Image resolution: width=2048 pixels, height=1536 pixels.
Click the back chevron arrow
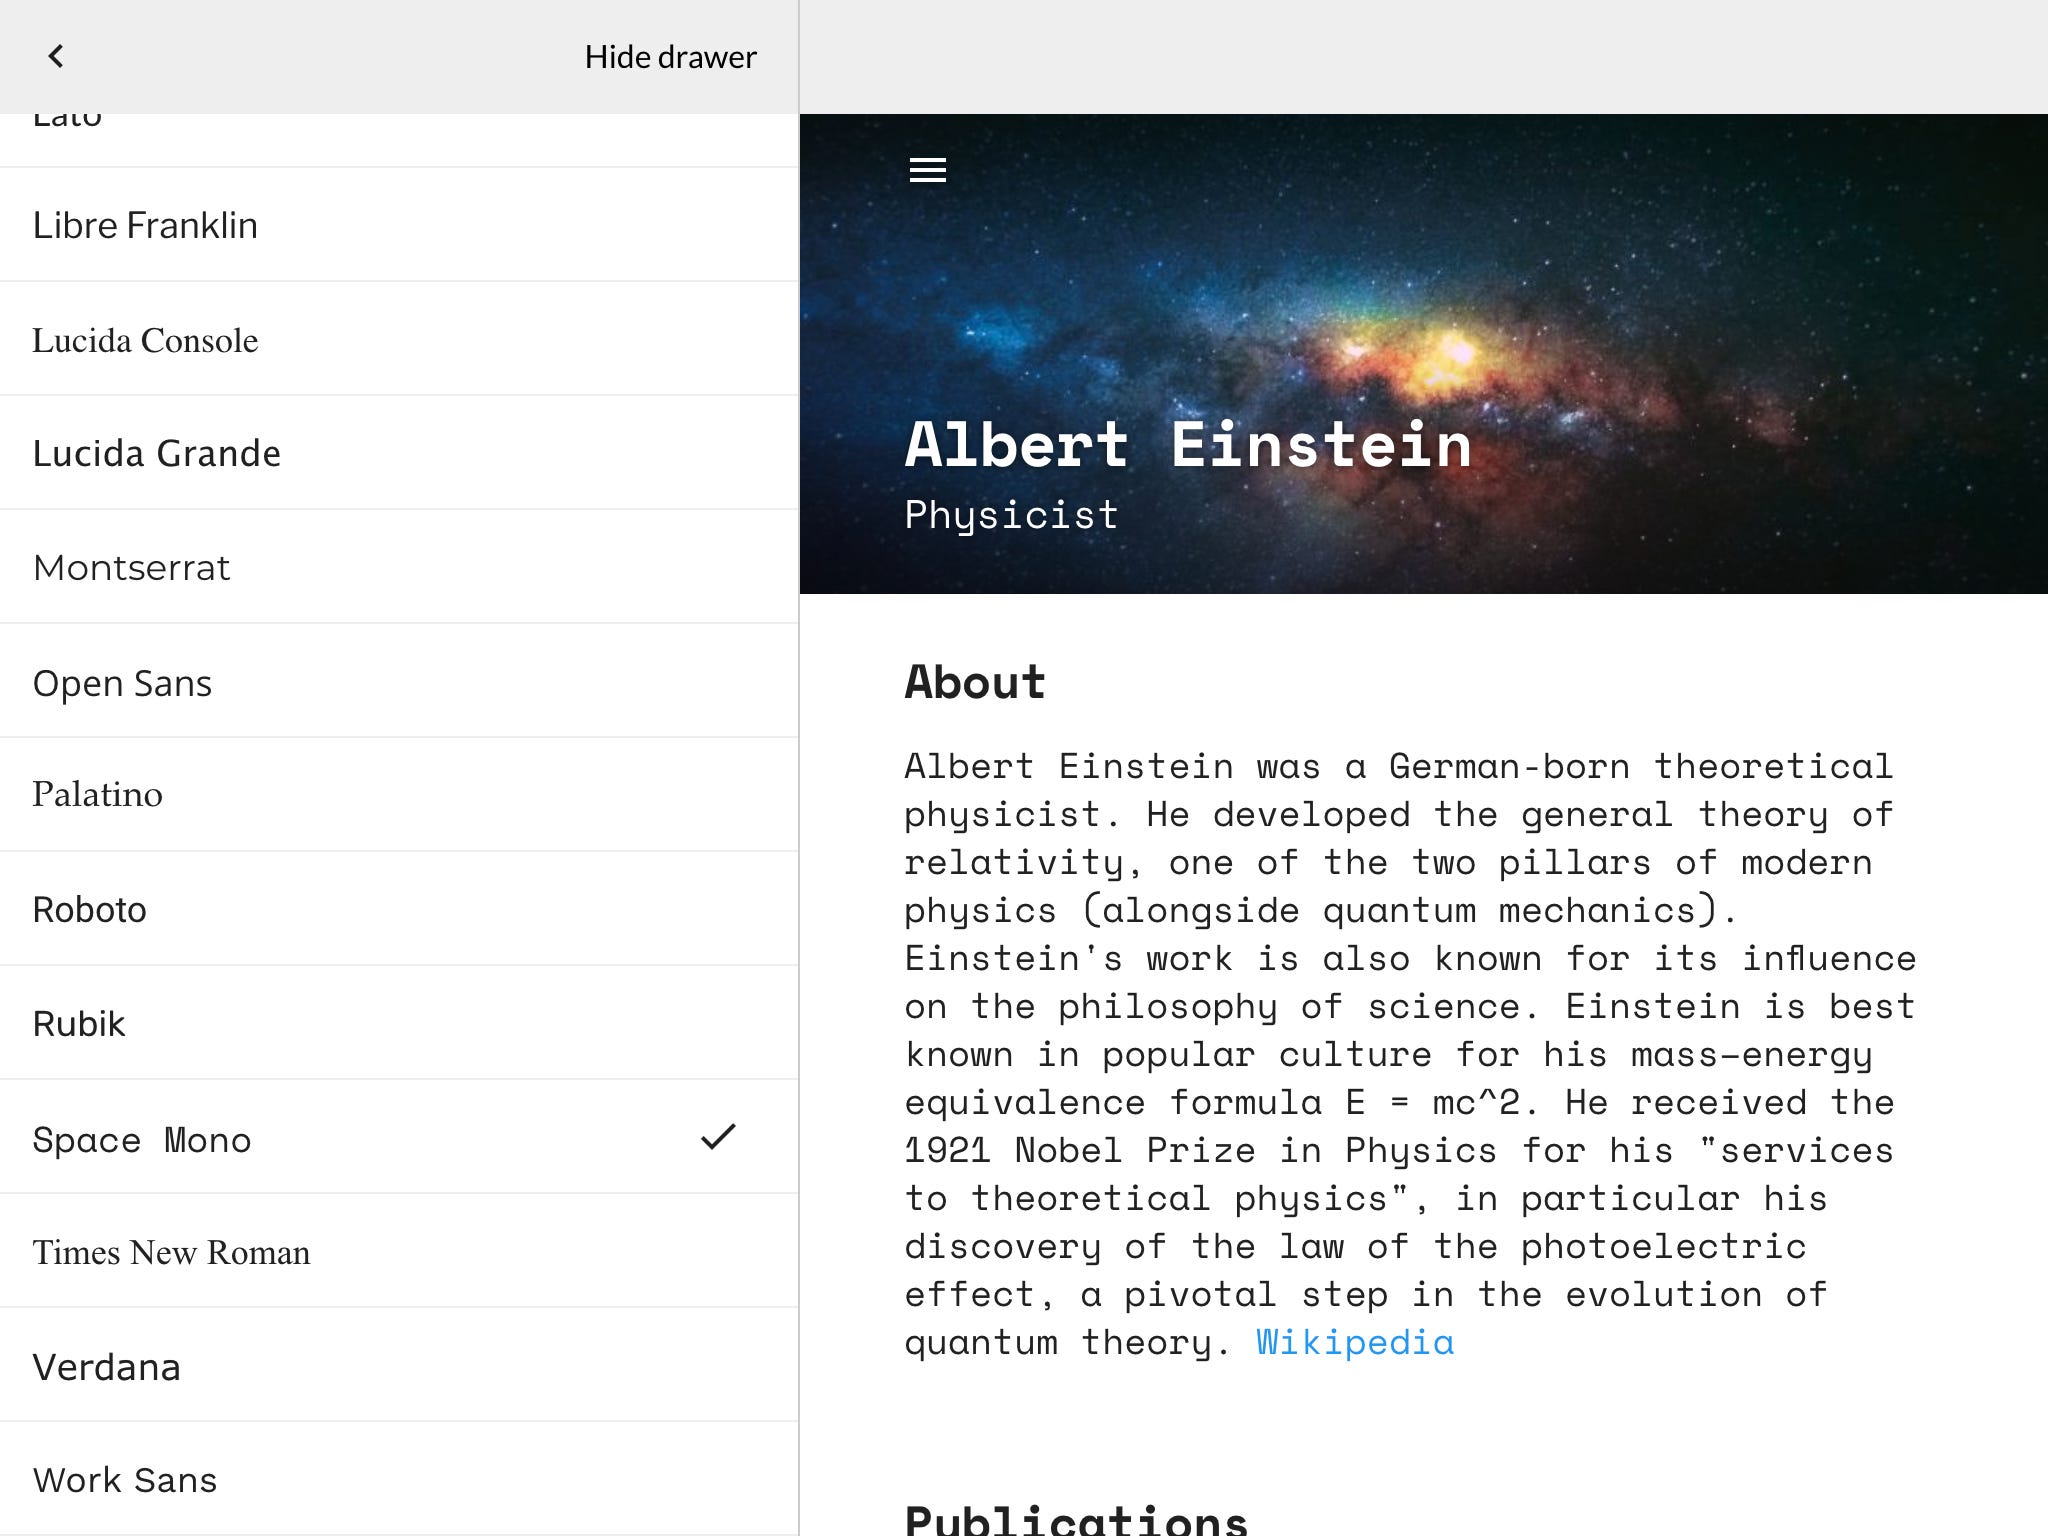click(x=56, y=56)
